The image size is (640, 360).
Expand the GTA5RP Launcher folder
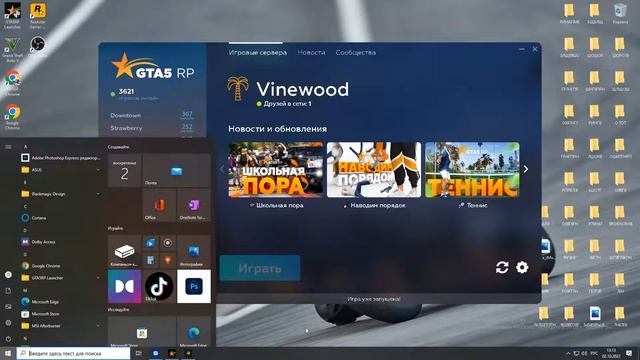pyautogui.click(x=60, y=278)
